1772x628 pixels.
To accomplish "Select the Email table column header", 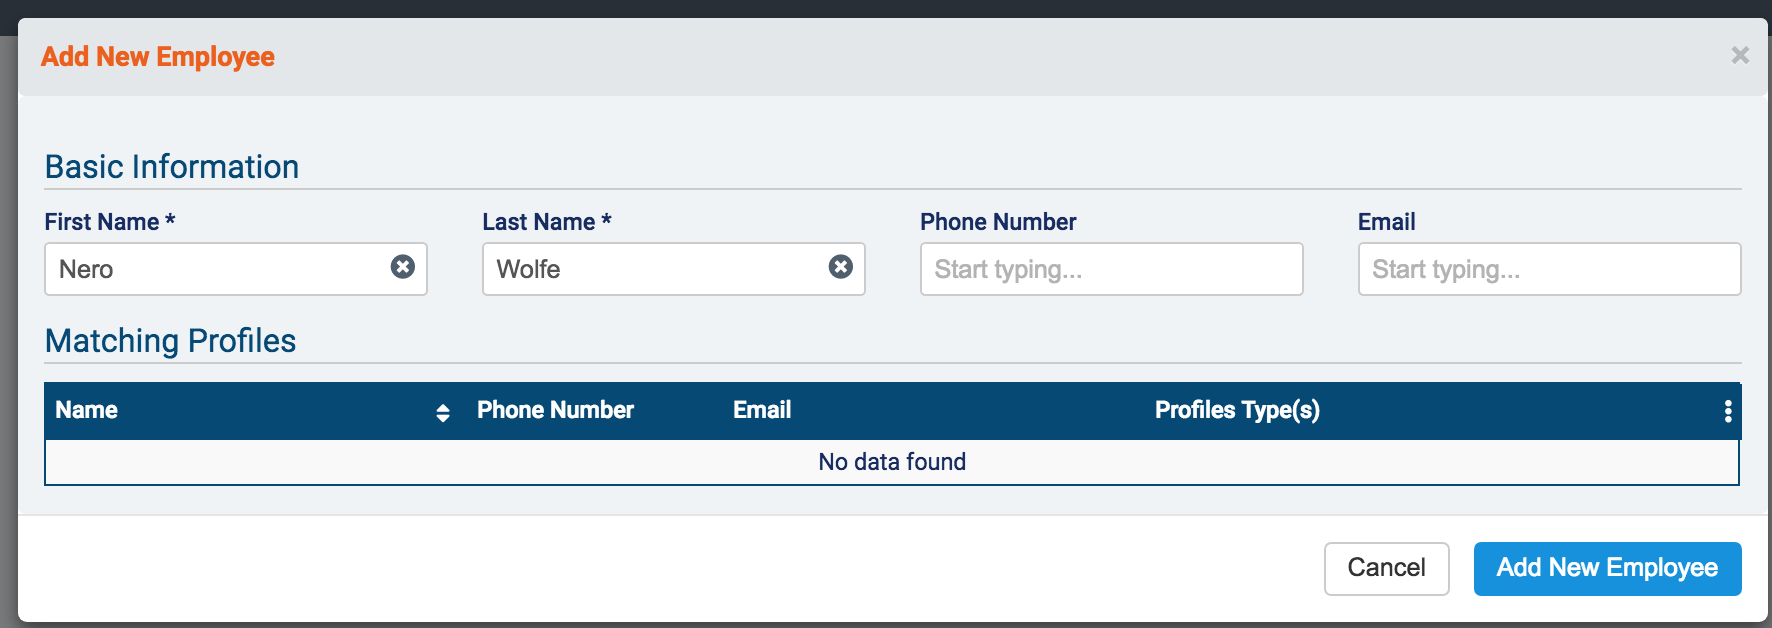I will pyautogui.click(x=762, y=410).
